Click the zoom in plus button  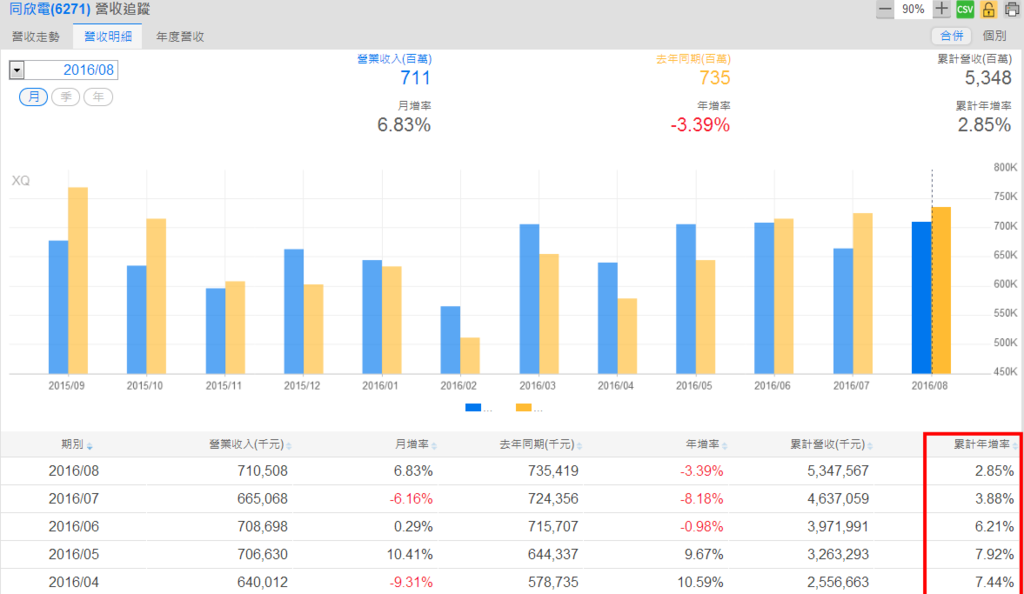pos(941,9)
